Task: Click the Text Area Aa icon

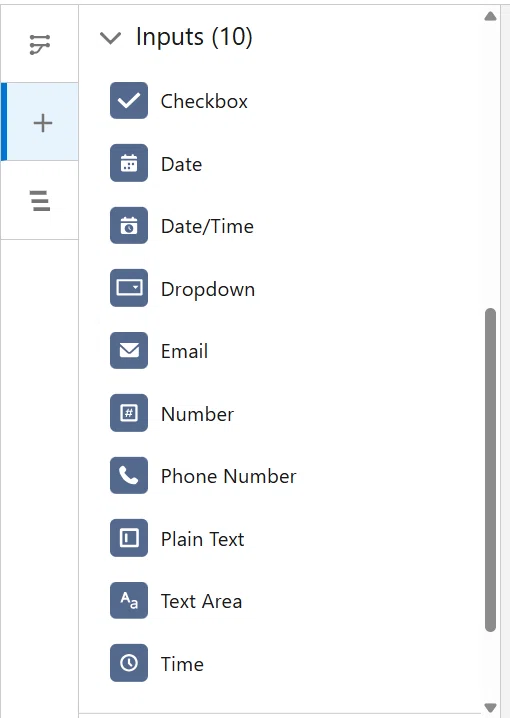Action: click(129, 600)
